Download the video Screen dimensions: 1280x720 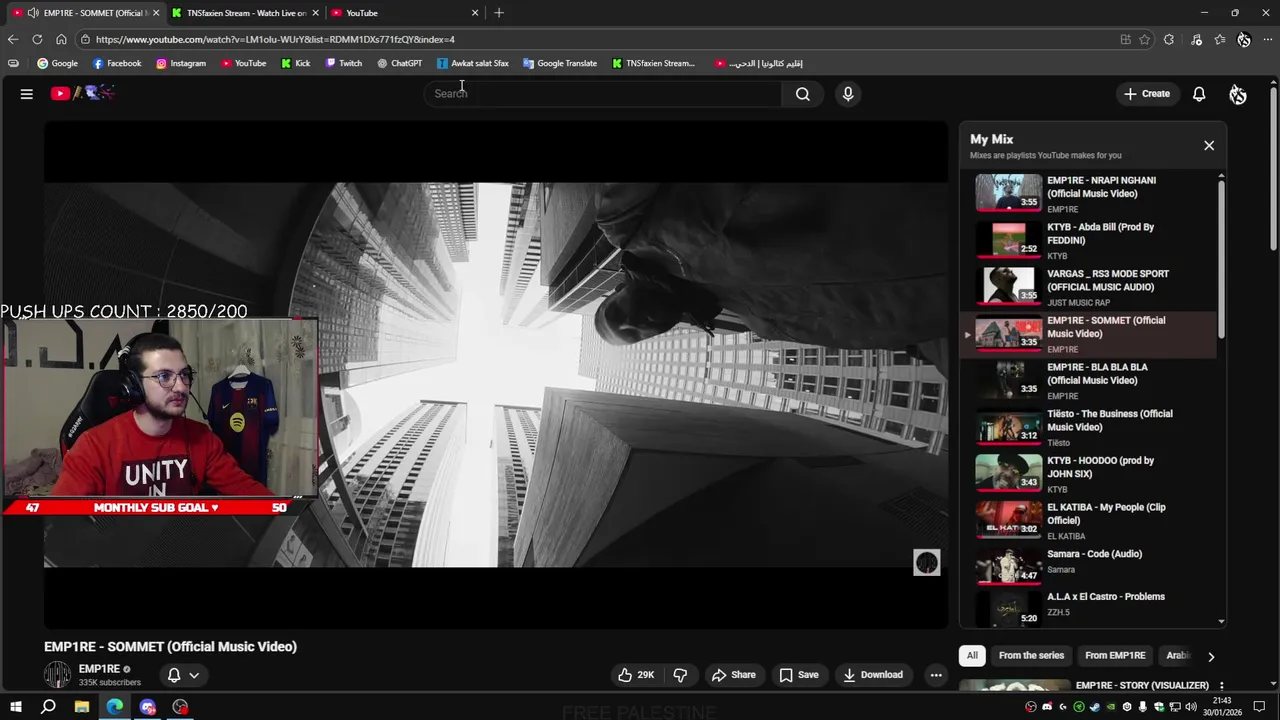pos(873,675)
